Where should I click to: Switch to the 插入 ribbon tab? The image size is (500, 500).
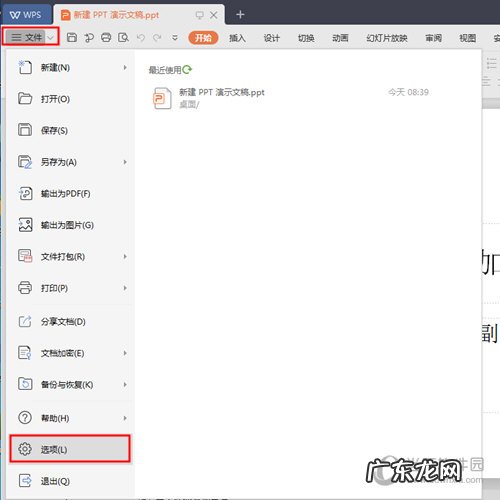point(237,38)
